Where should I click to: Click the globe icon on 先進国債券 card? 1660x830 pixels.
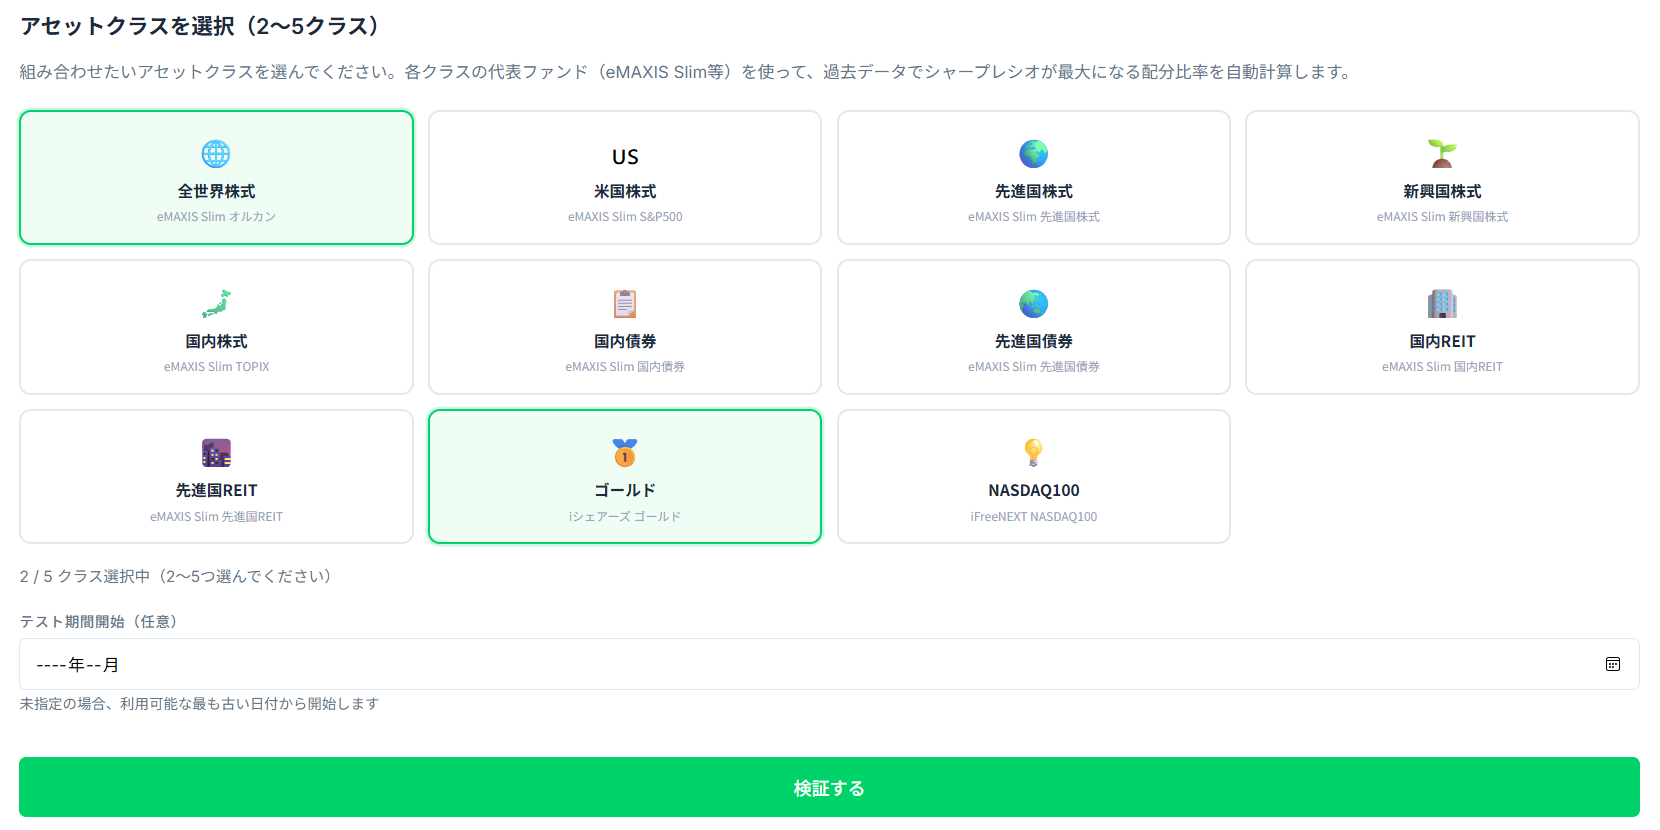[x=1033, y=303]
